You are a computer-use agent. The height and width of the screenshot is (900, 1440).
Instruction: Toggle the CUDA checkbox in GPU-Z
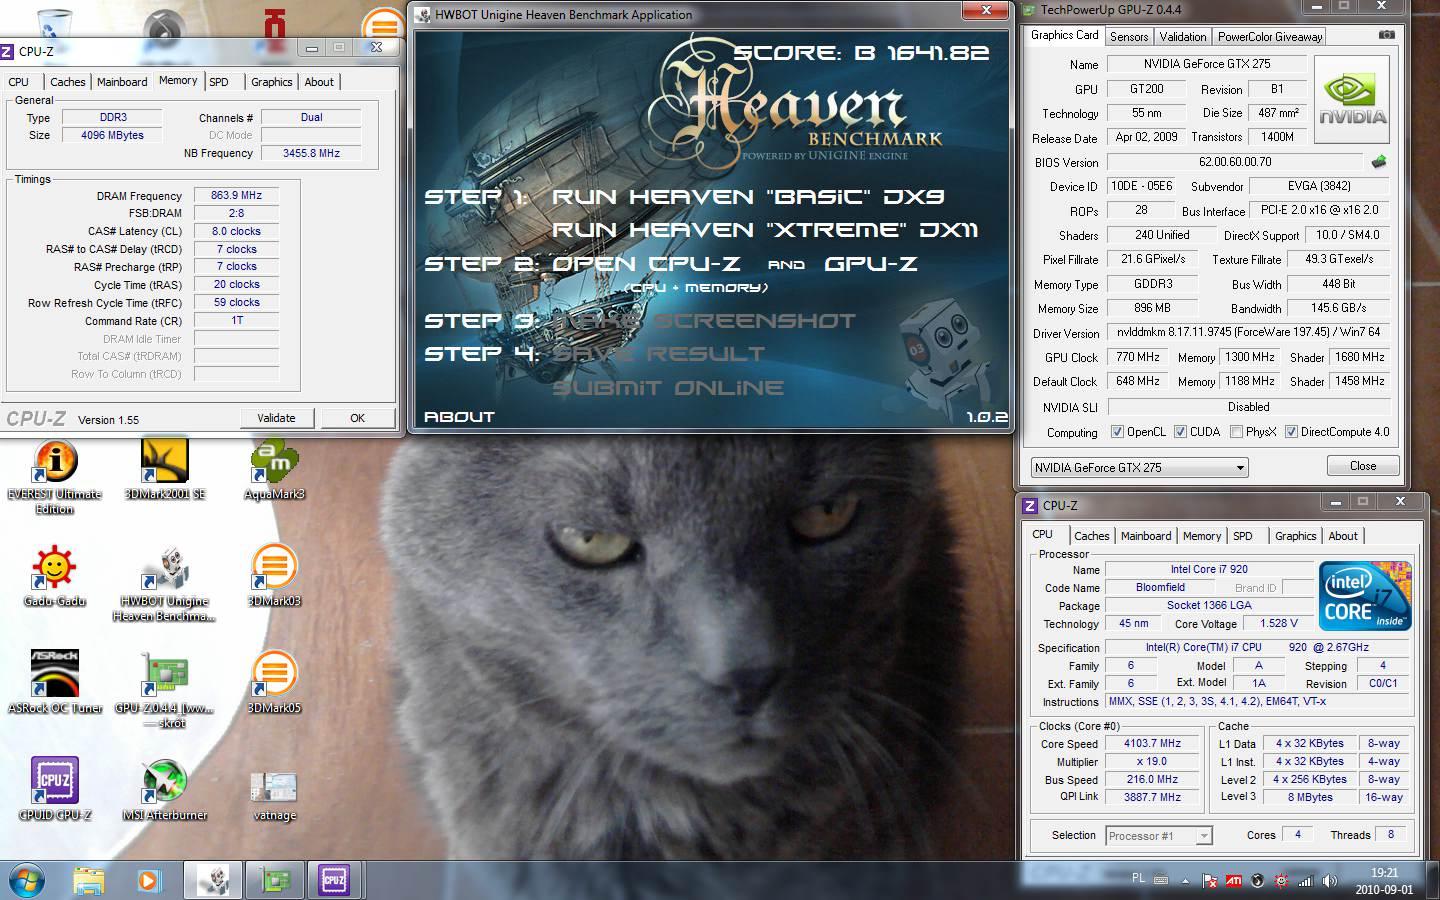click(x=1180, y=432)
